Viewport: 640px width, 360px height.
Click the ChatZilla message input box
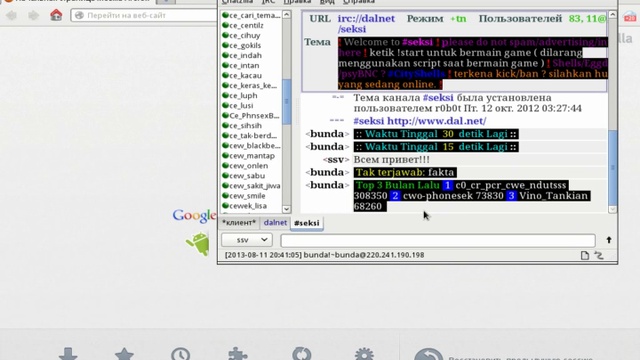(x=438, y=240)
